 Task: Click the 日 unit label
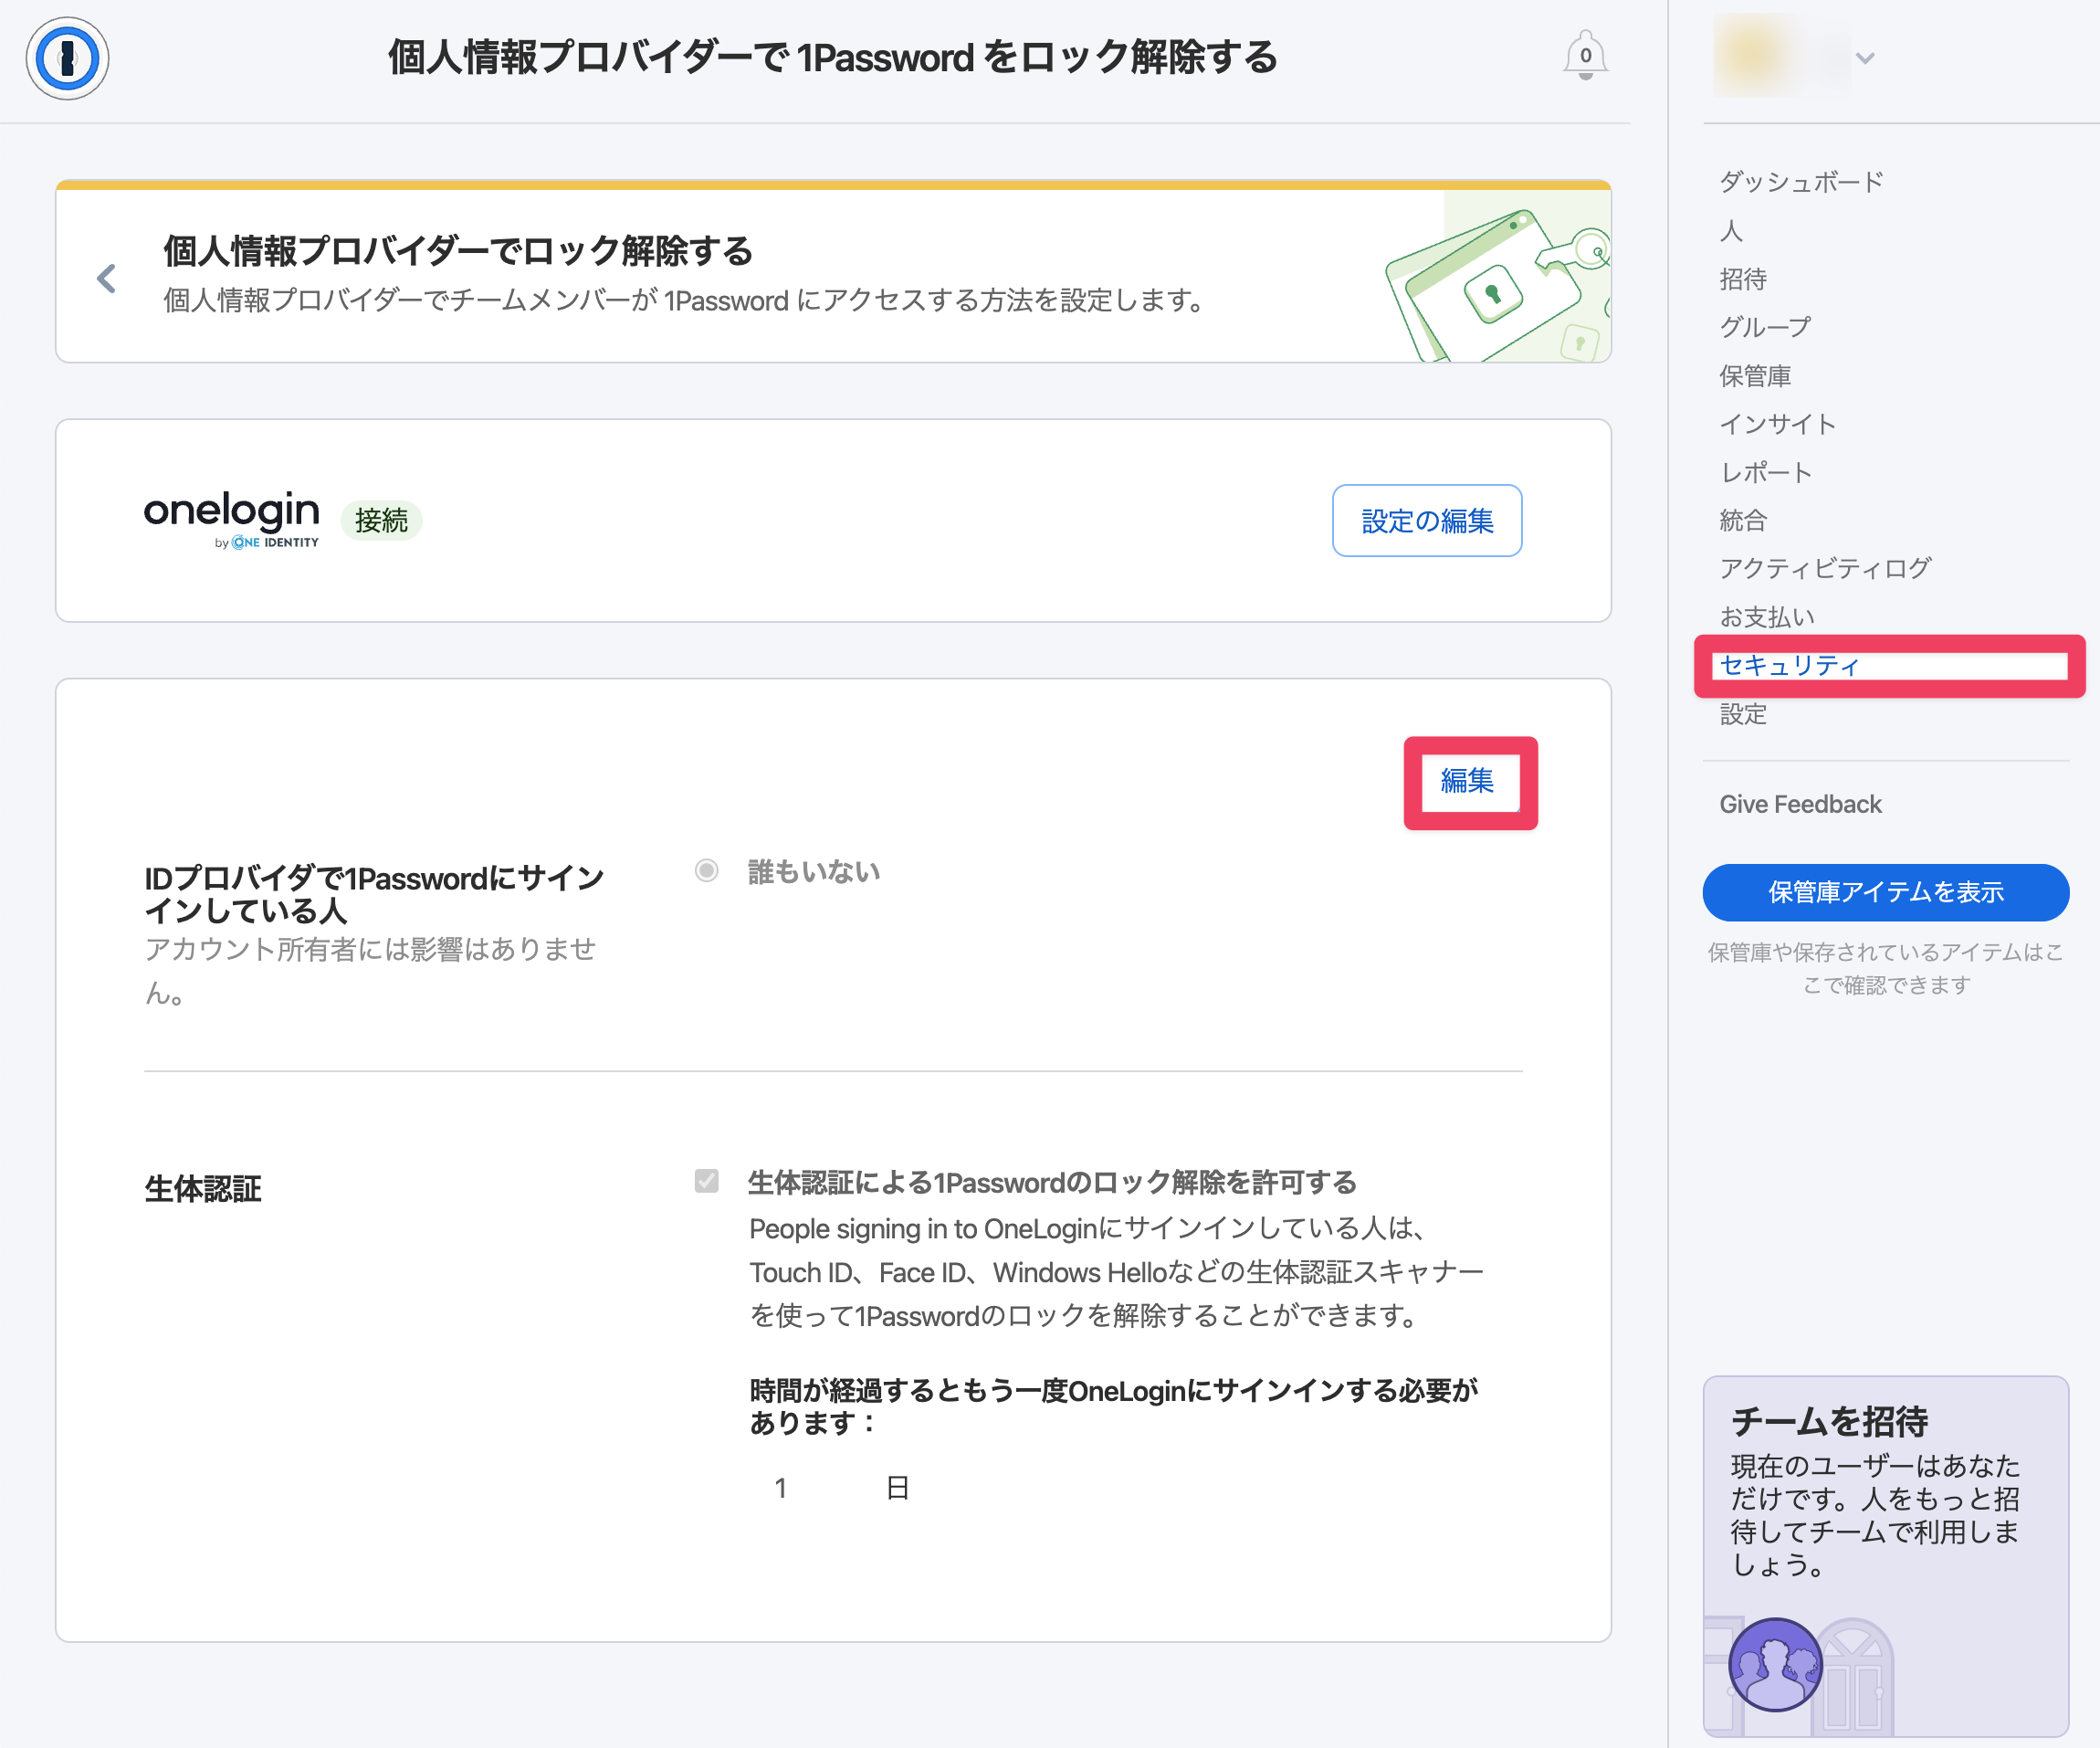897,1488
